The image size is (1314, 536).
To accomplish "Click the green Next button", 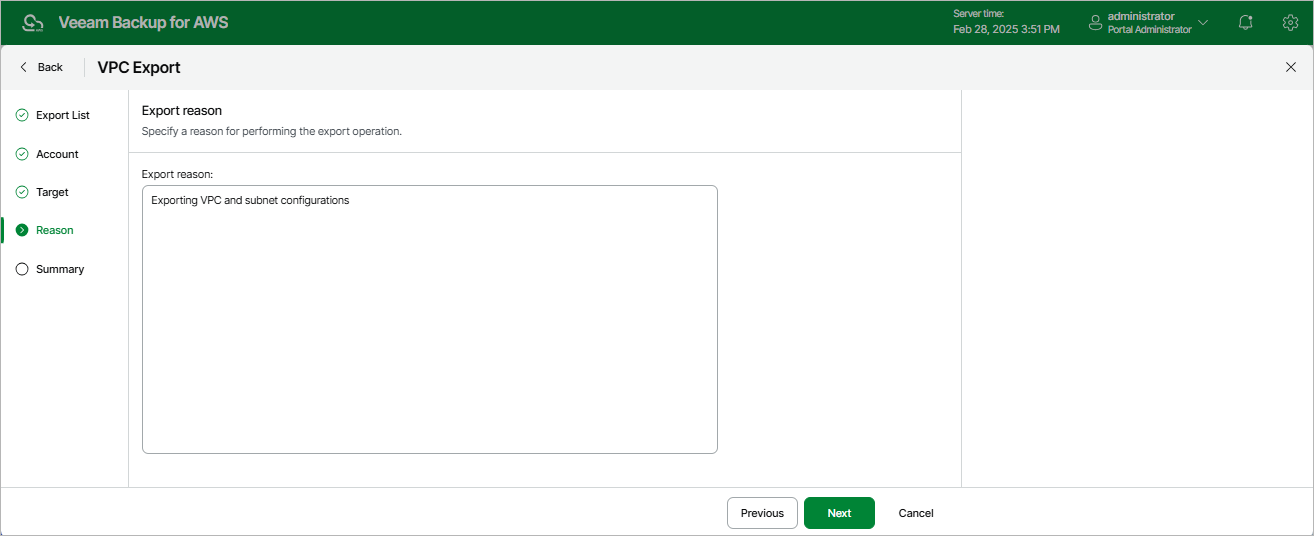I will [x=839, y=513].
